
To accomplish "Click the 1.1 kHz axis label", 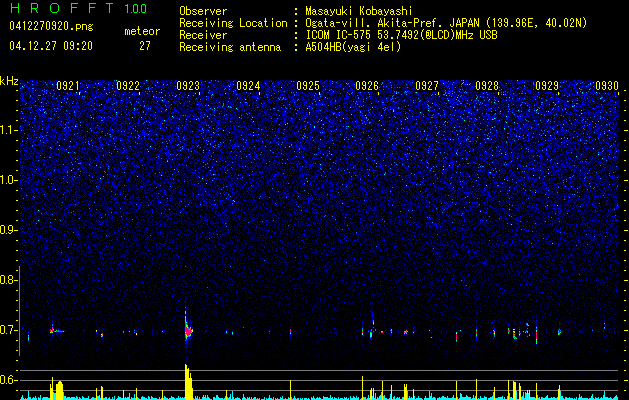I will 7,130.
